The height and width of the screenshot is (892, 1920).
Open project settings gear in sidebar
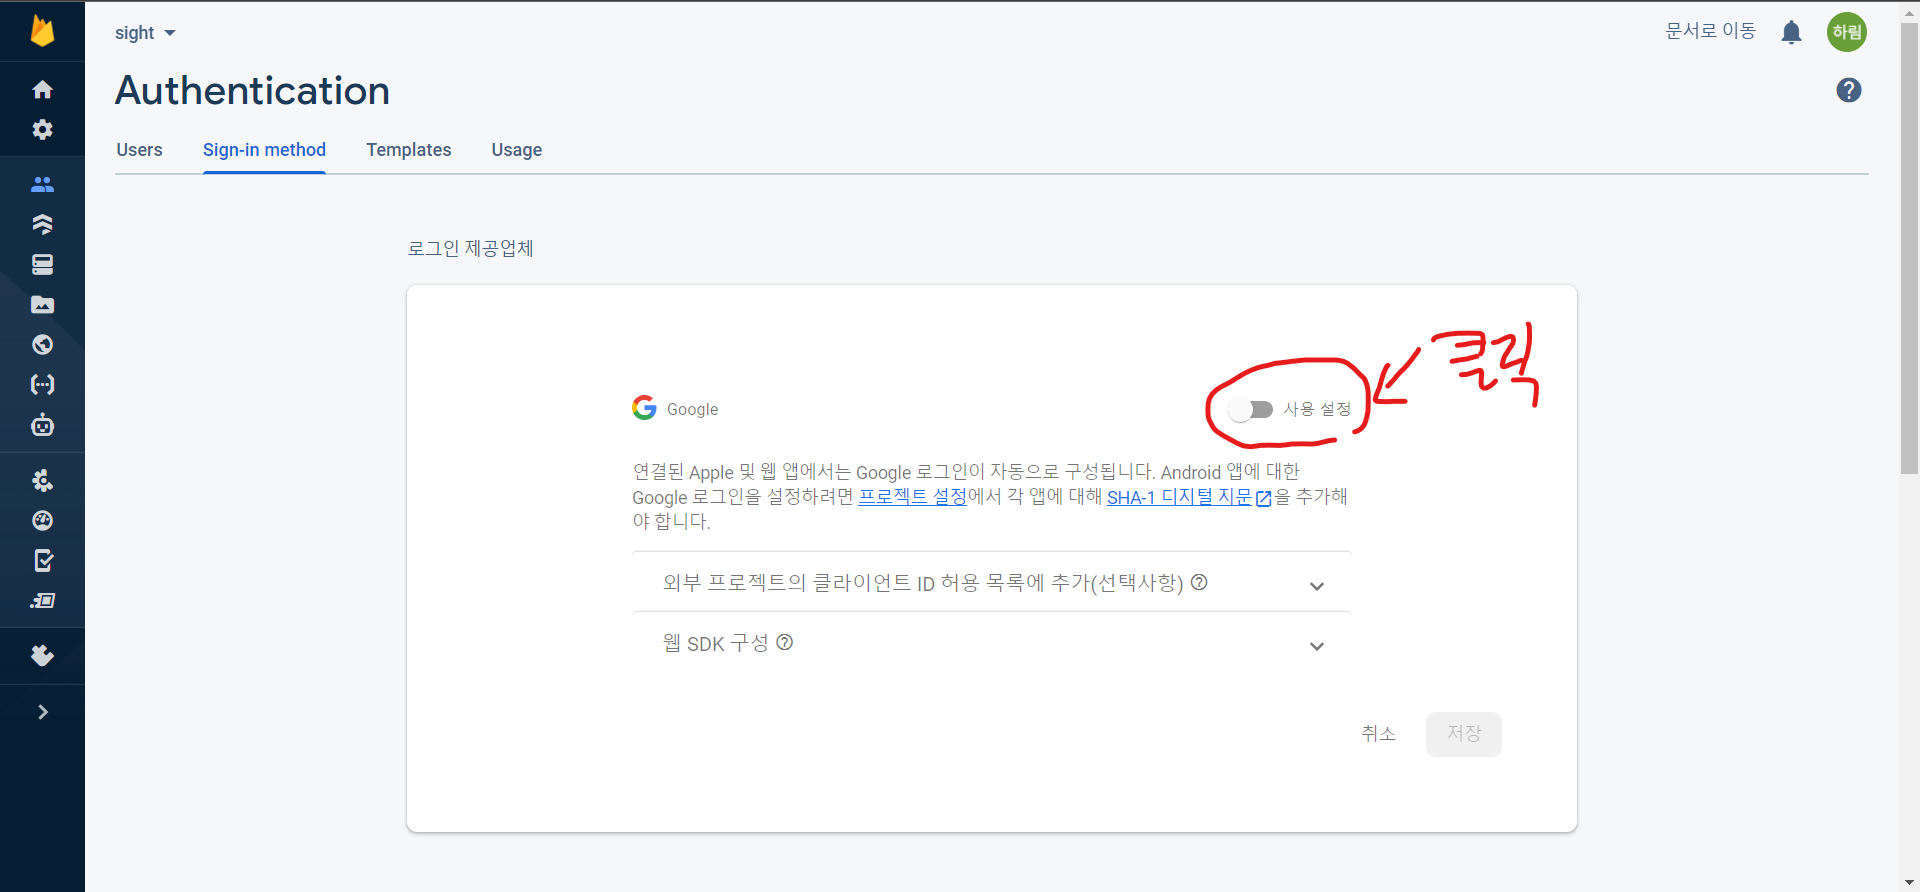(x=42, y=130)
